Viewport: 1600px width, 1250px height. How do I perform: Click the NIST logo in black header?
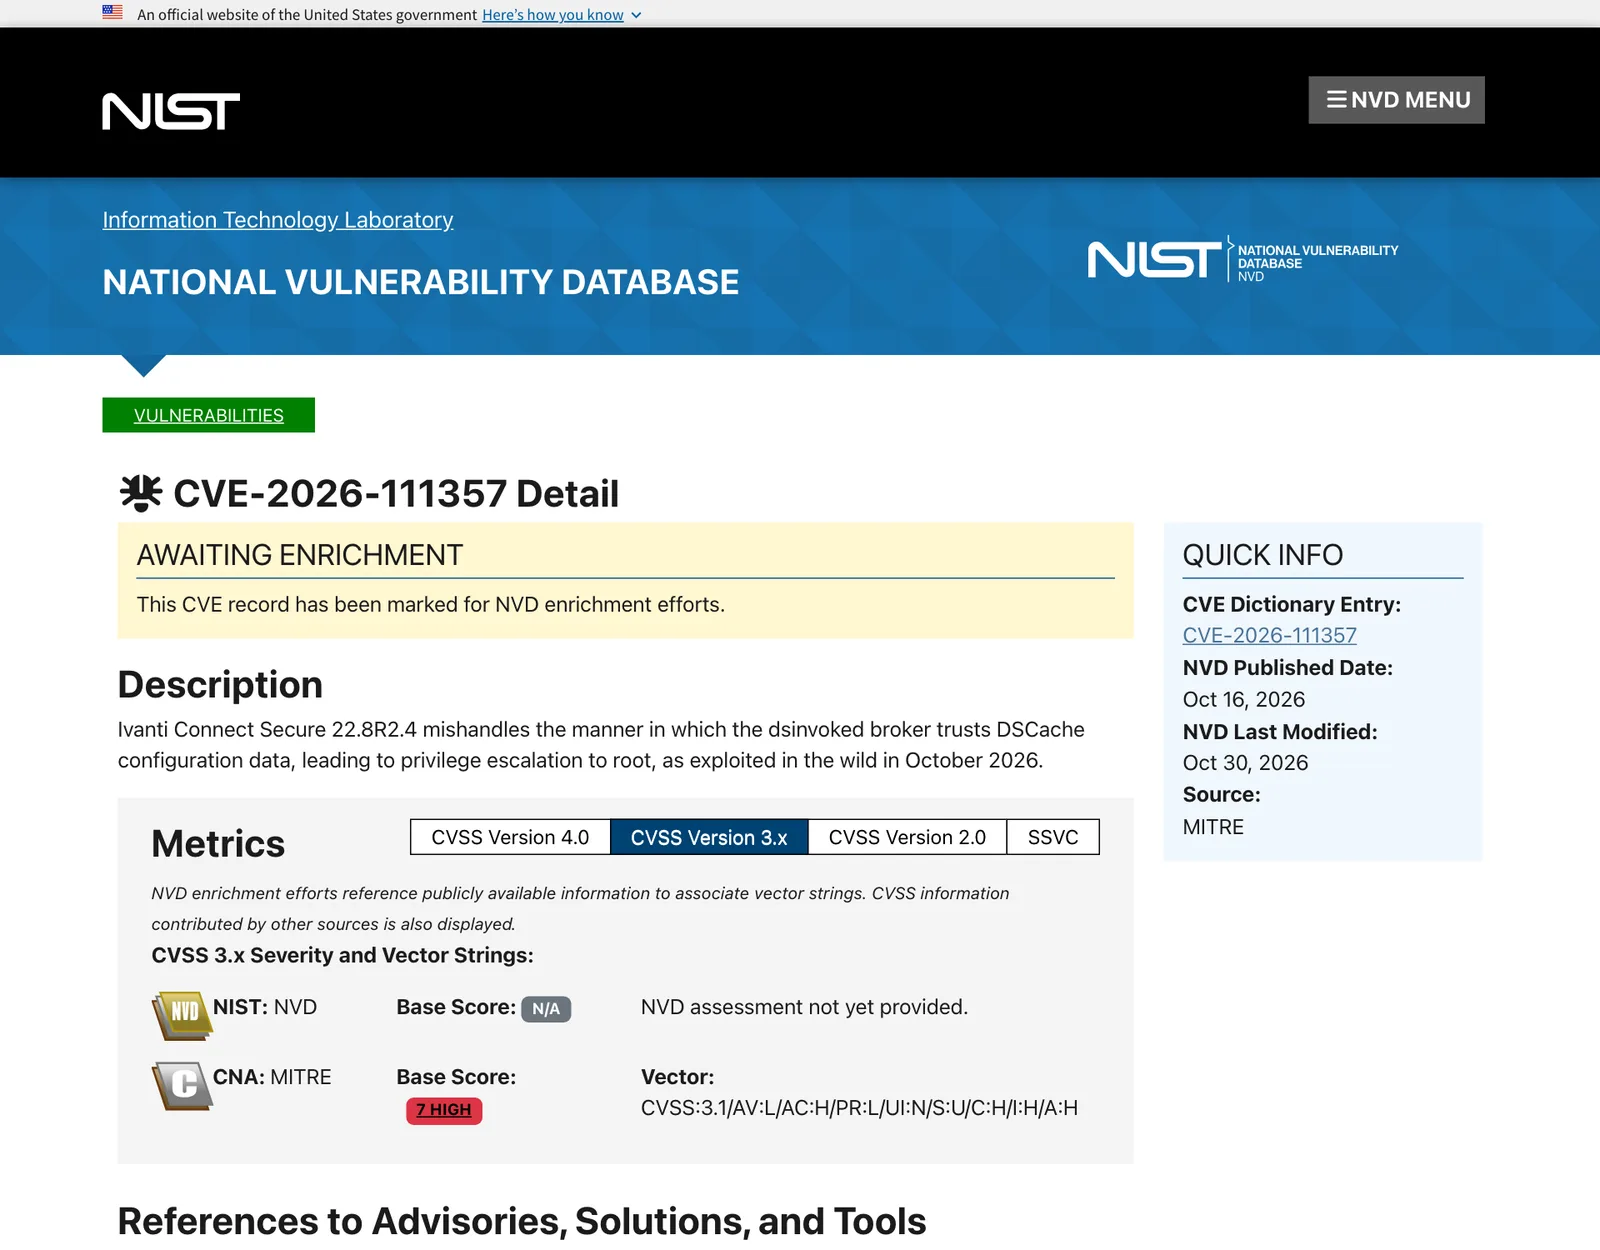coord(171,111)
